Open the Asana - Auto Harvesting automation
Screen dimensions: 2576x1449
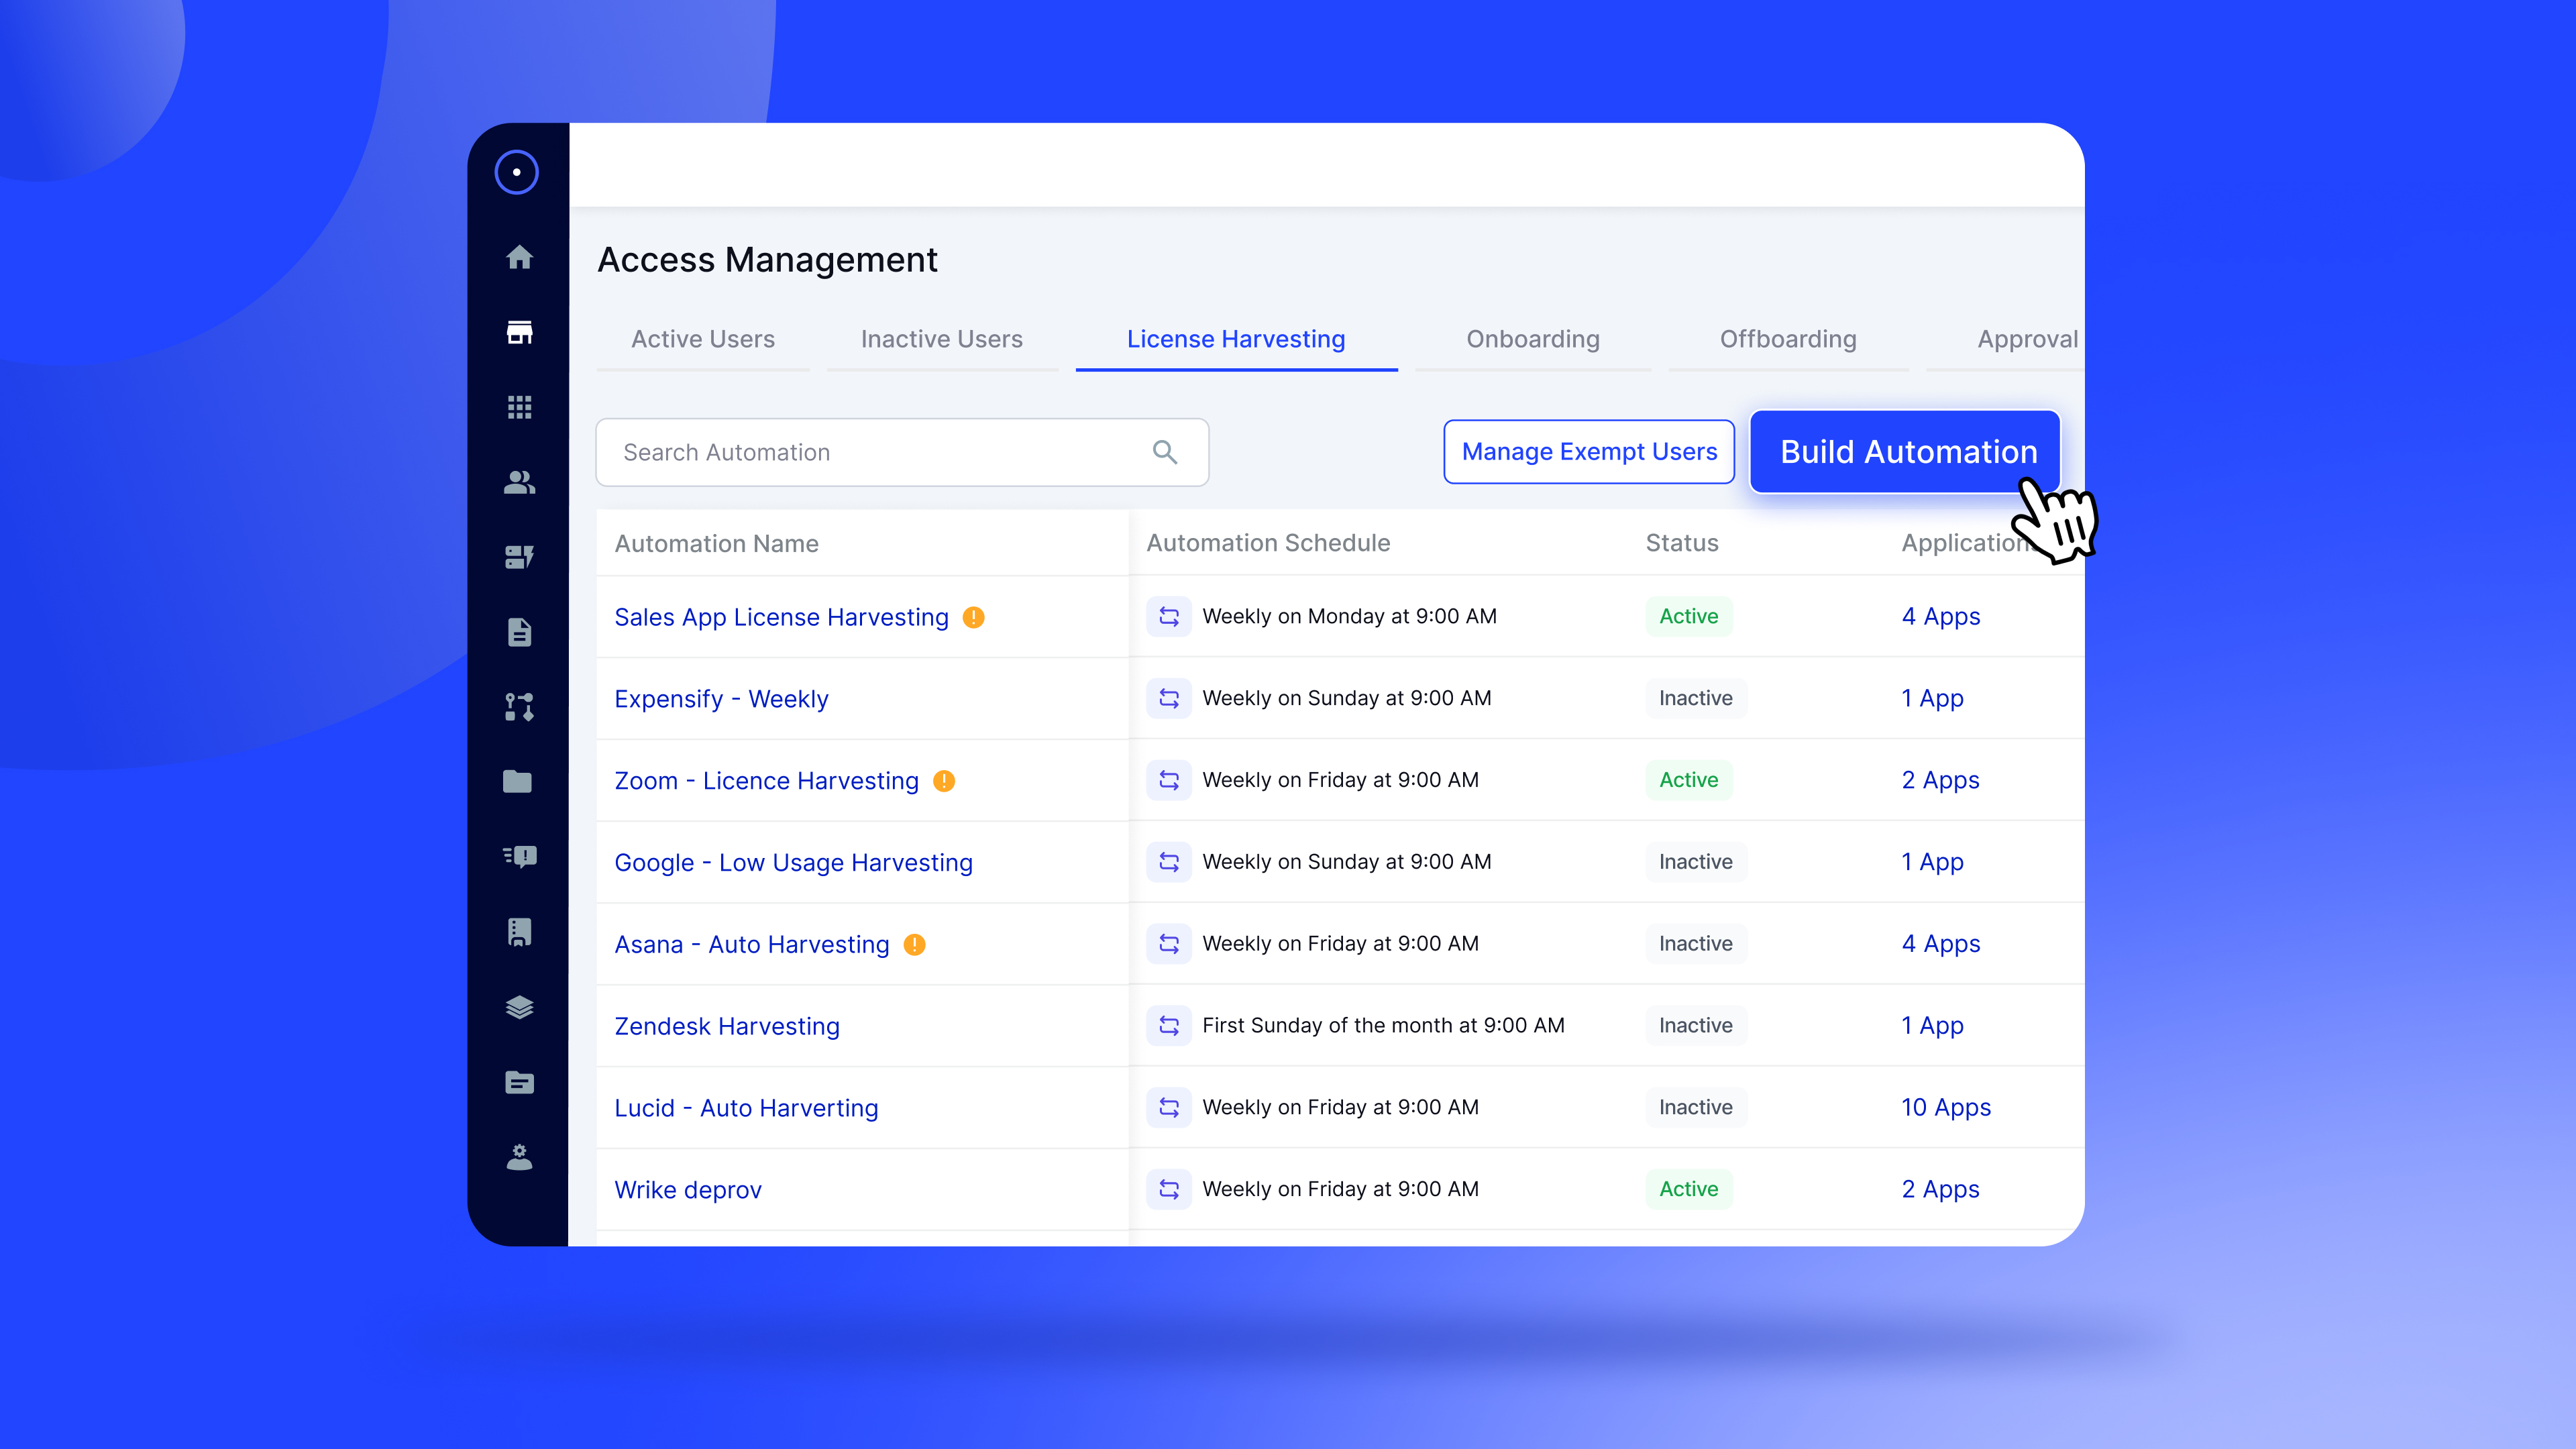[x=751, y=945]
